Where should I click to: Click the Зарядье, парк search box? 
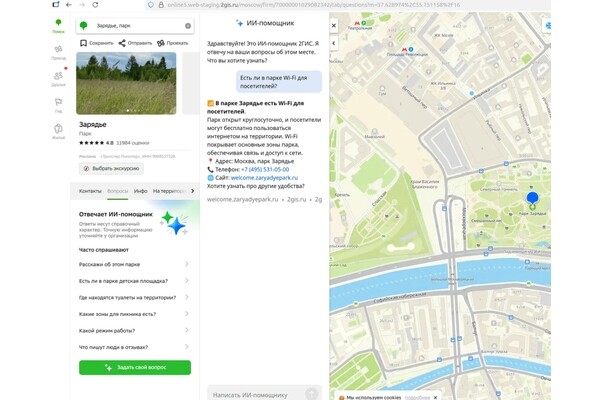coord(135,26)
